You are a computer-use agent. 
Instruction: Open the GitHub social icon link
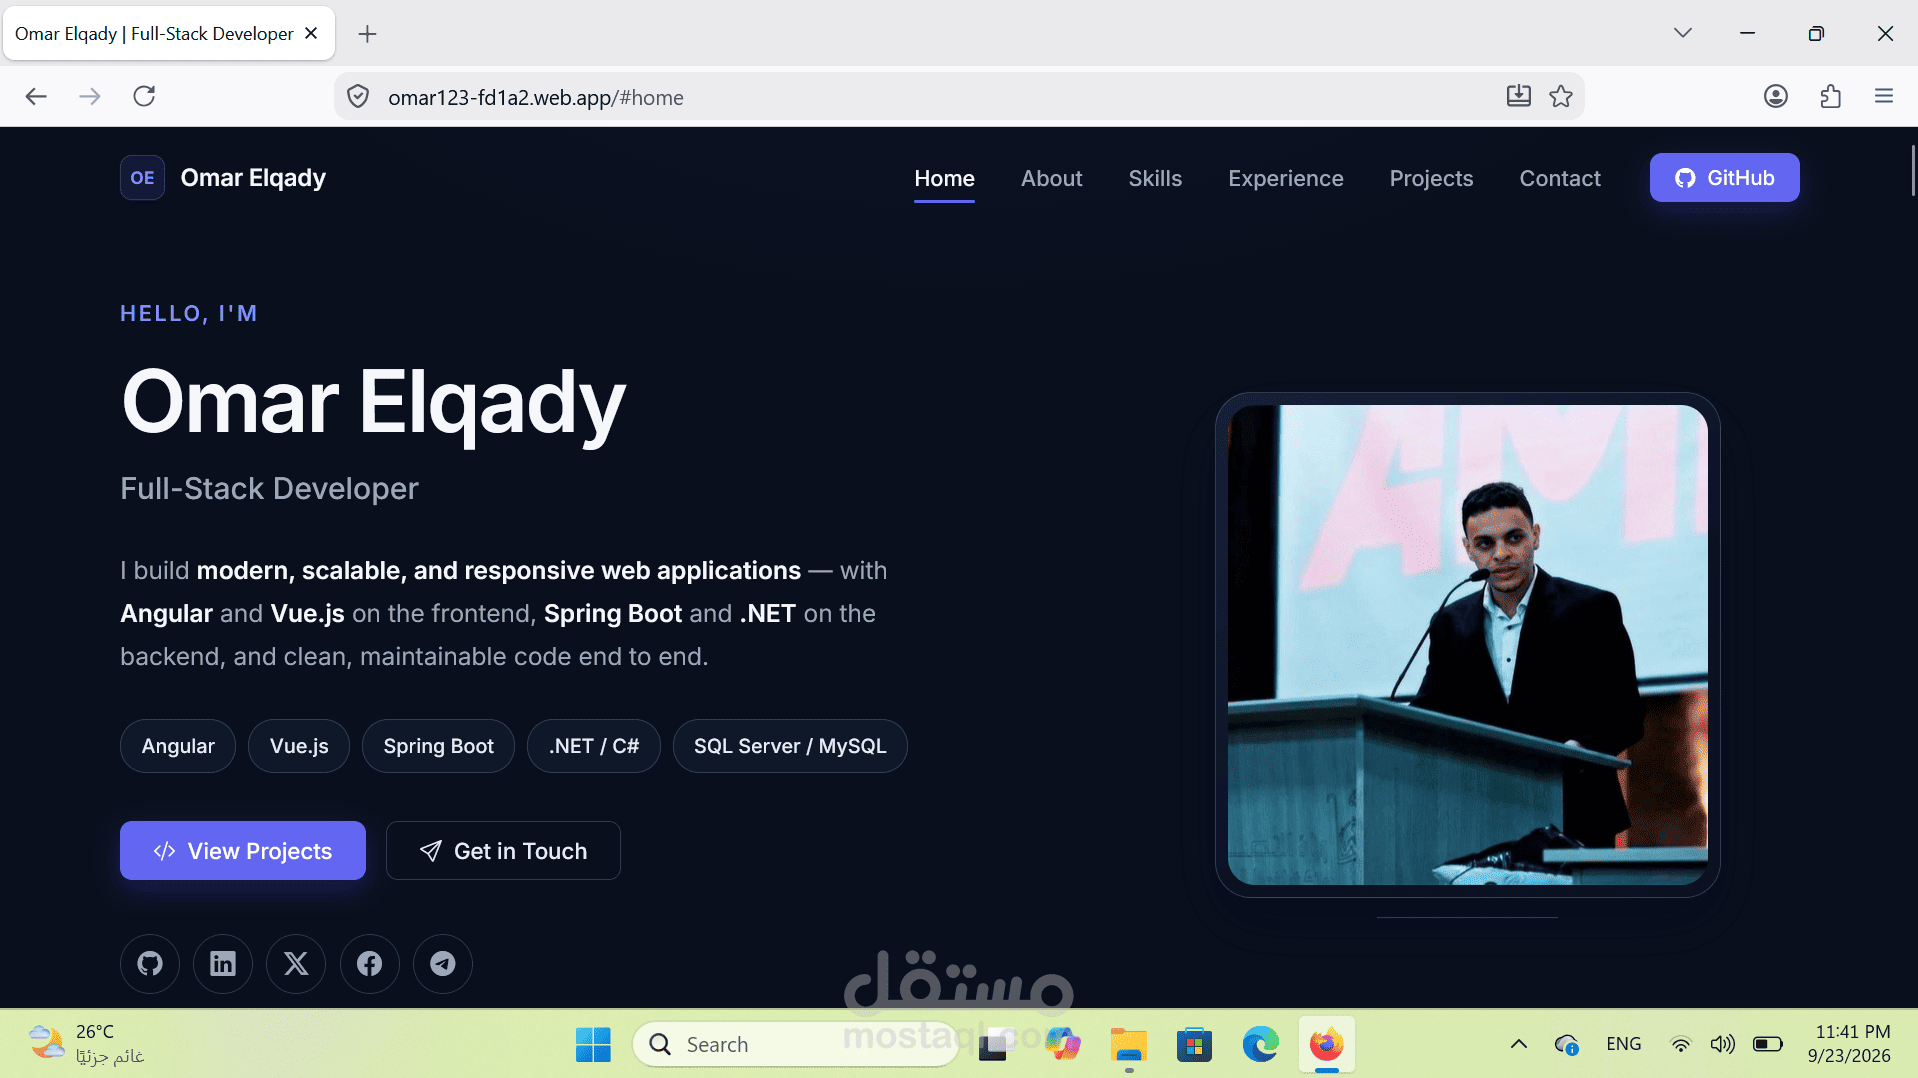click(x=150, y=963)
